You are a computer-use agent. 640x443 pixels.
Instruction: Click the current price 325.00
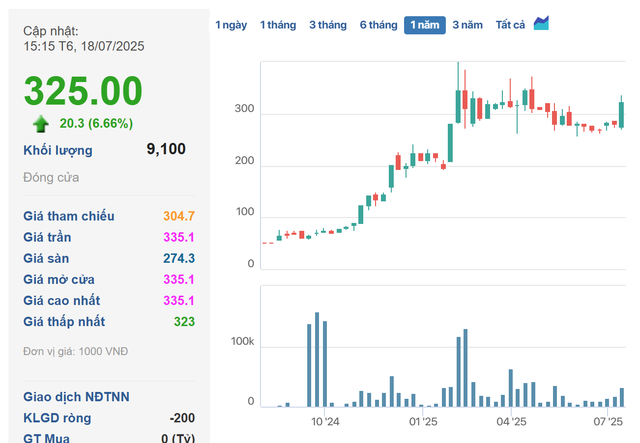tap(83, 91)
